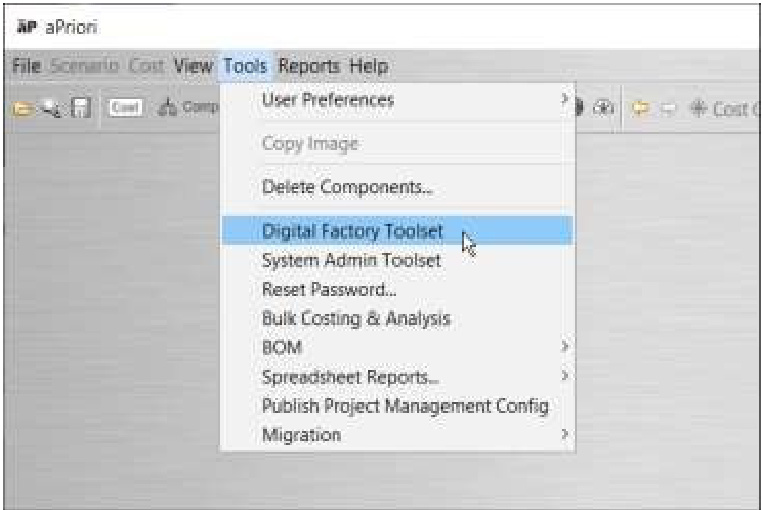Click the open folder toolbar icon
Screen dimensions: 762x510
tap(21, 108)
